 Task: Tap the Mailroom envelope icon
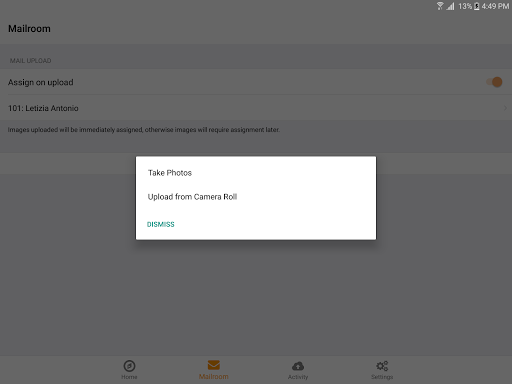[214, 365]
